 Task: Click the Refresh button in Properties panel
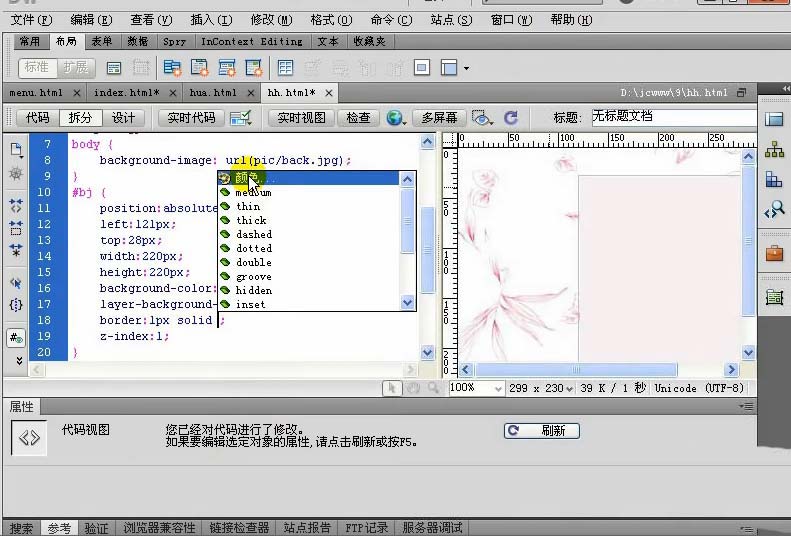pos(542,431)
